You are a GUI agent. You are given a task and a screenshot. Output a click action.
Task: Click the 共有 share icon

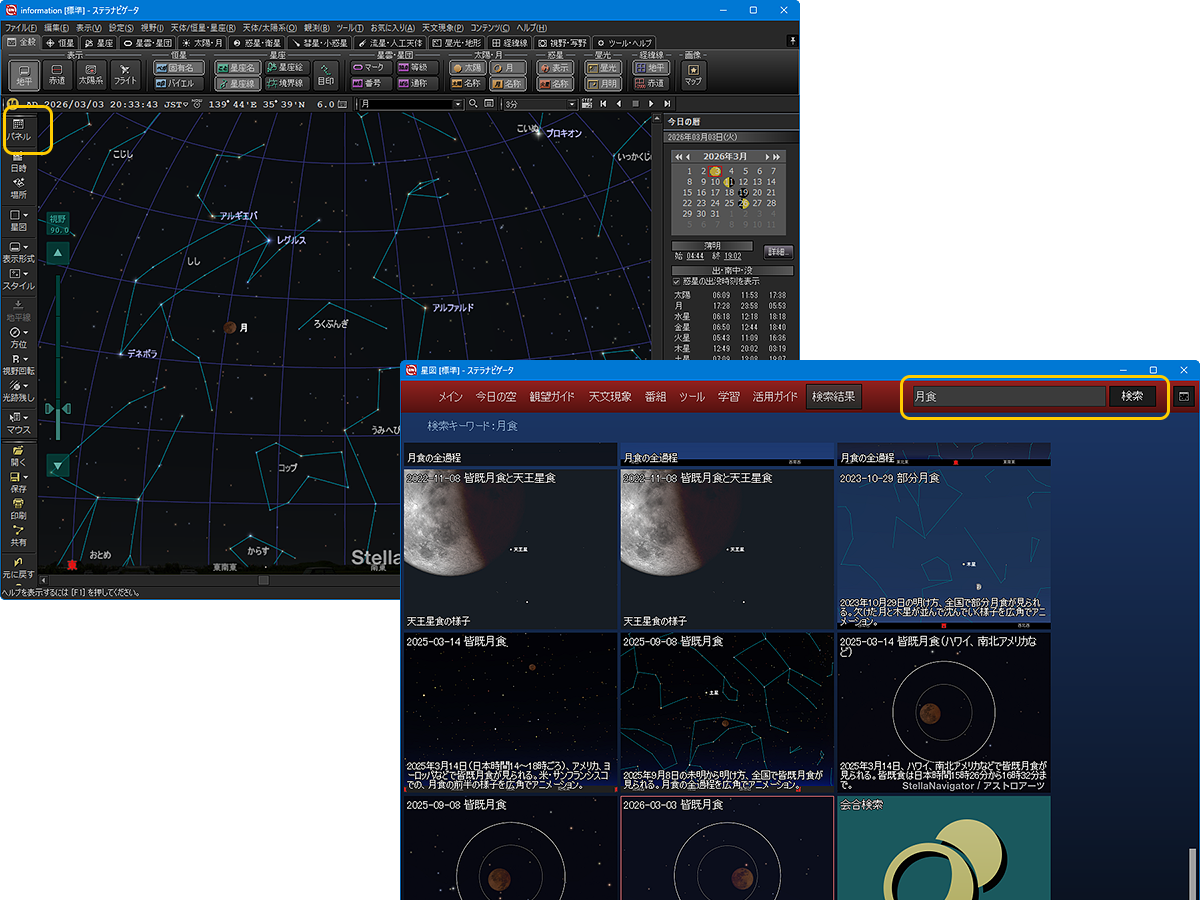(x=19, y=535)
